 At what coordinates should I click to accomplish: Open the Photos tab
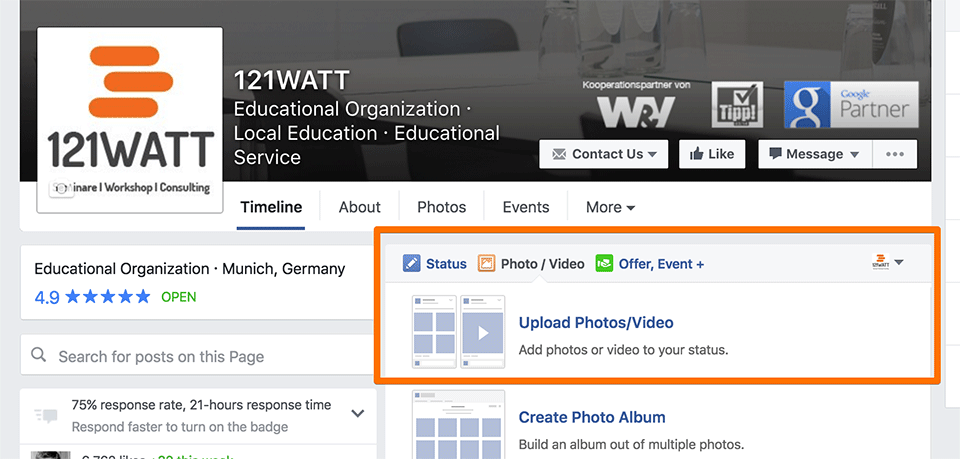[x=441, y=207]
